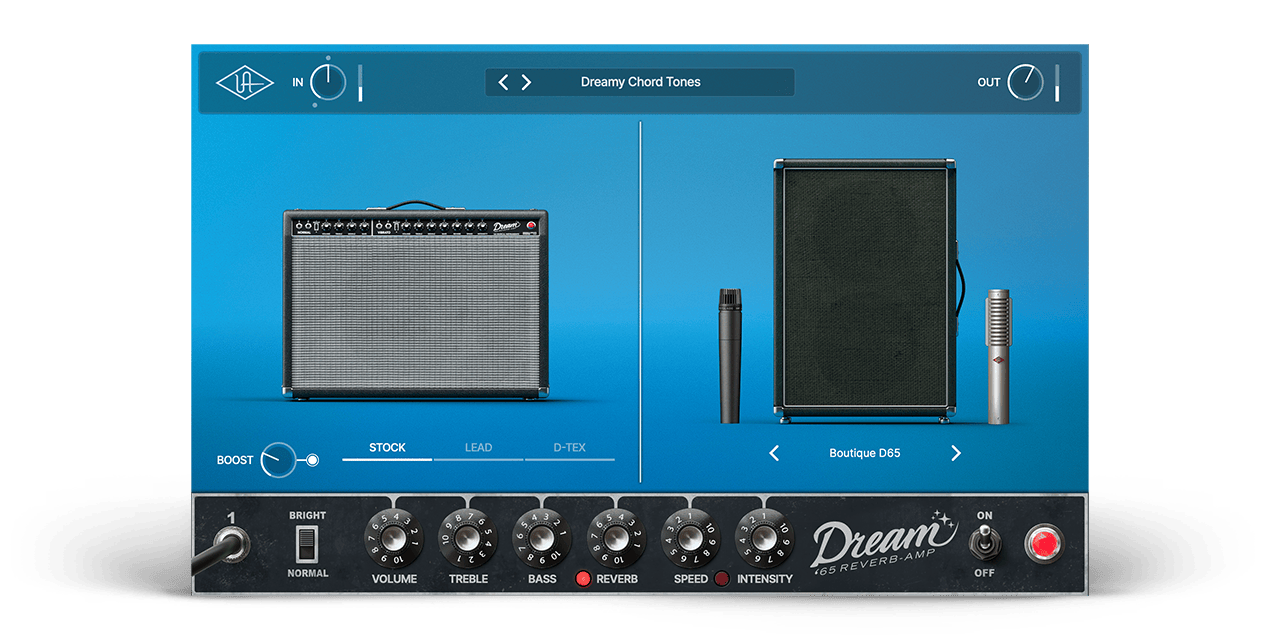Click the red jewel pilot light

1045,545
